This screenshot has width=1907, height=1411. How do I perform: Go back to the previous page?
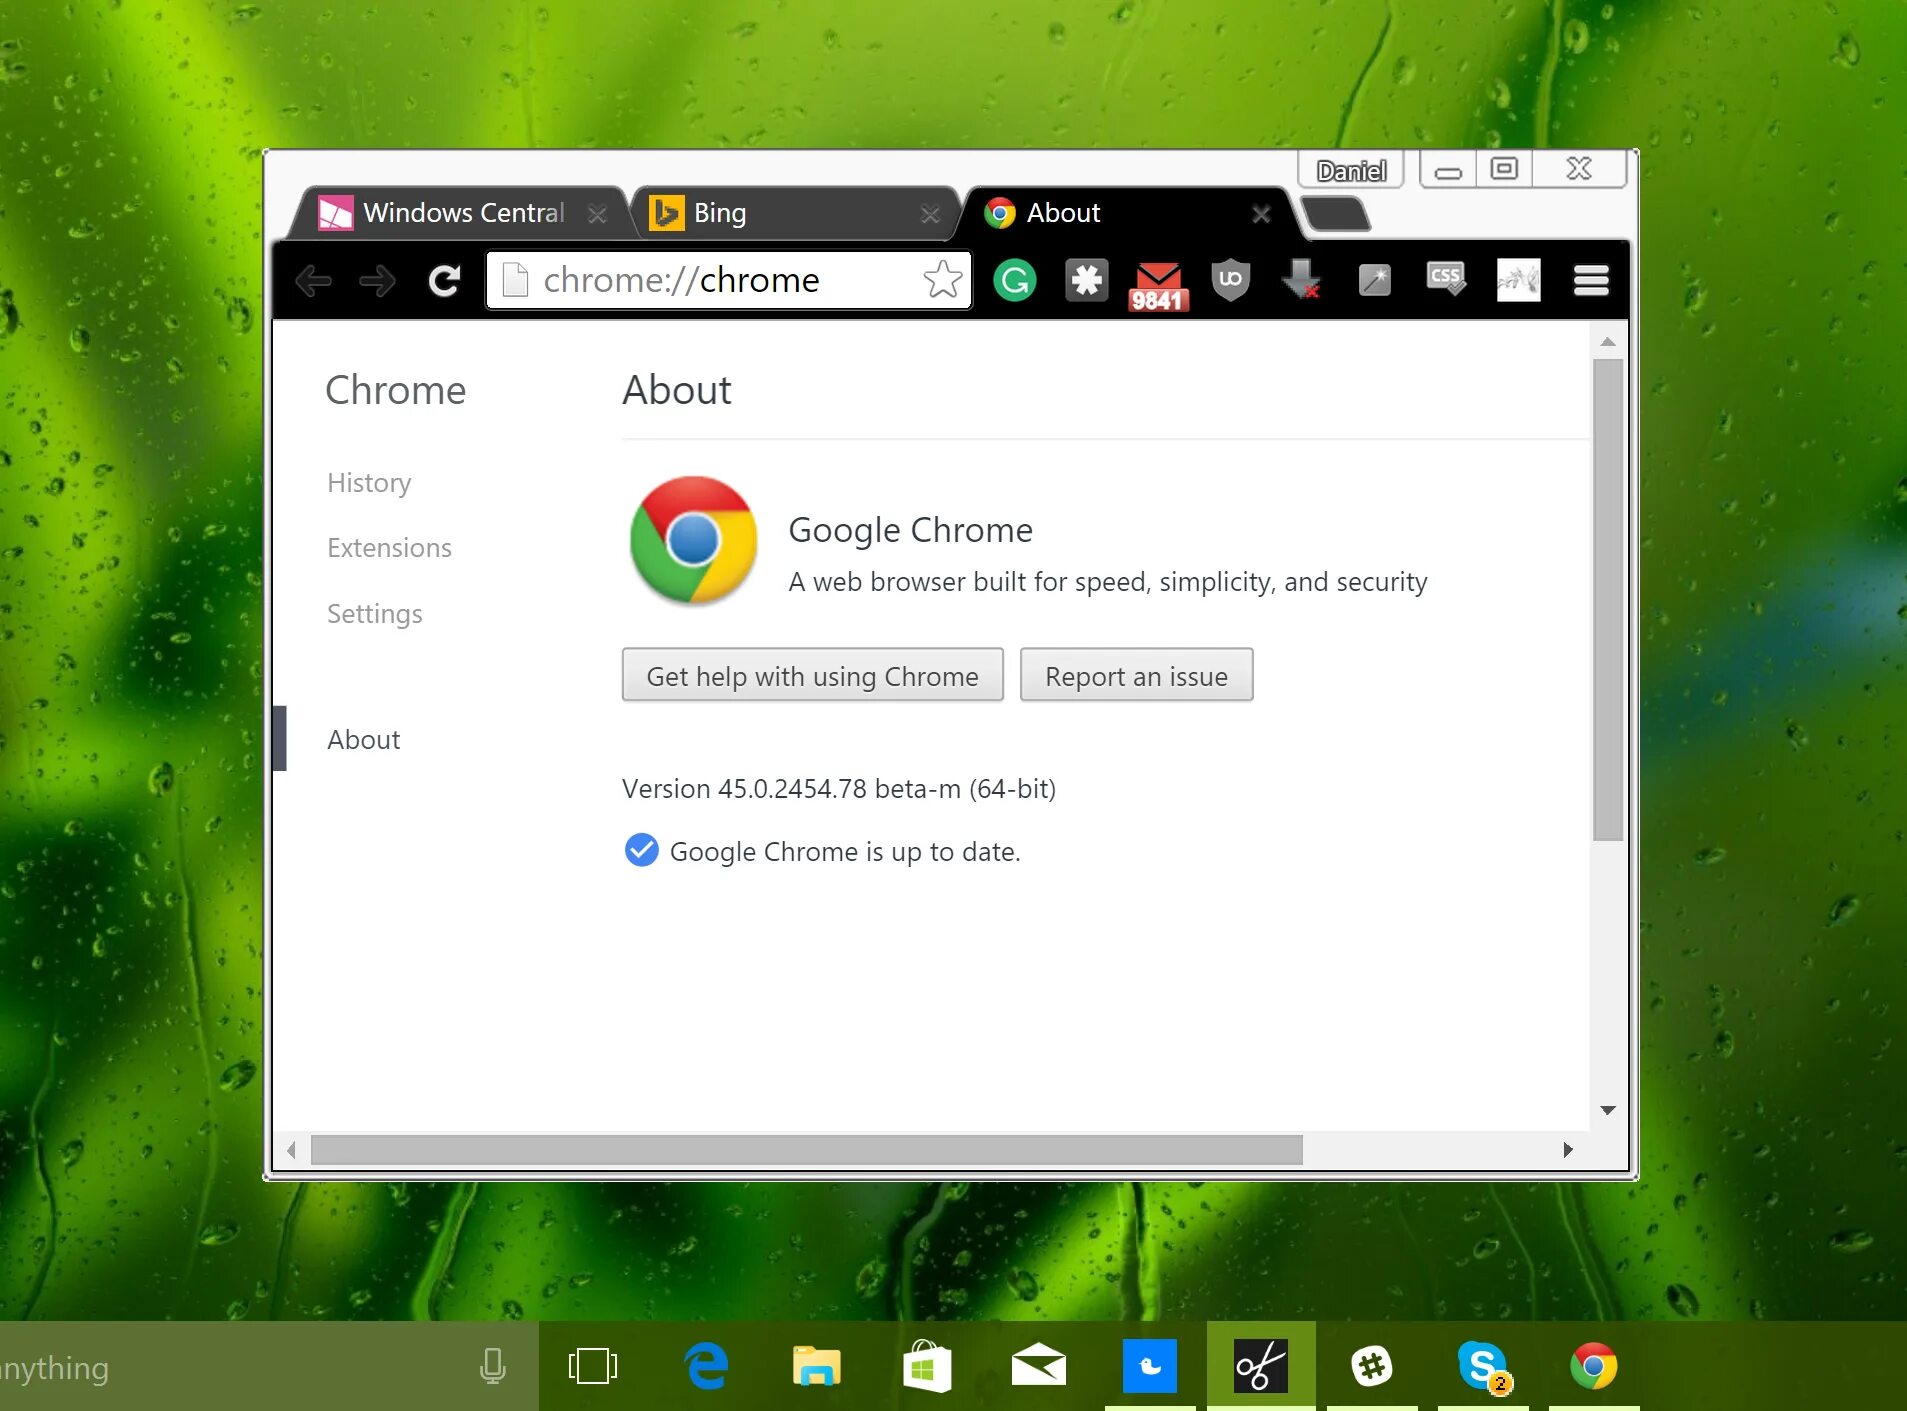point(314,281)
